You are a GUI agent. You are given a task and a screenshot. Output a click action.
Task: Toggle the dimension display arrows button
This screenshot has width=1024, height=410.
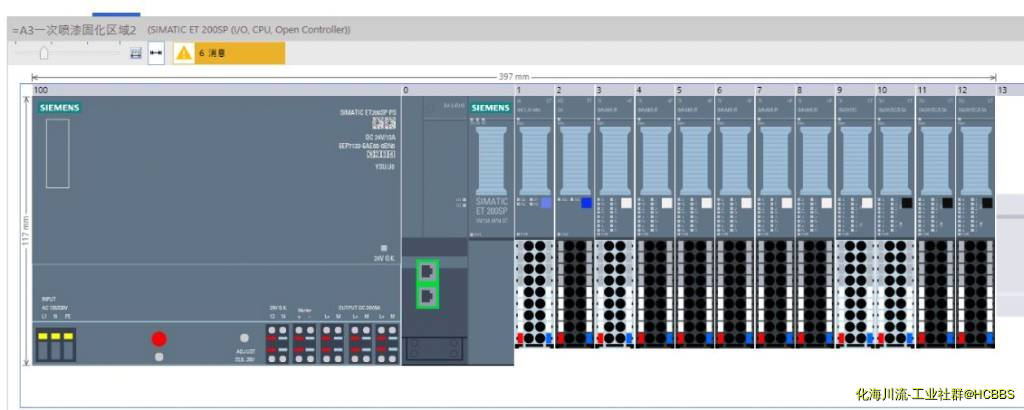point(156,54)
